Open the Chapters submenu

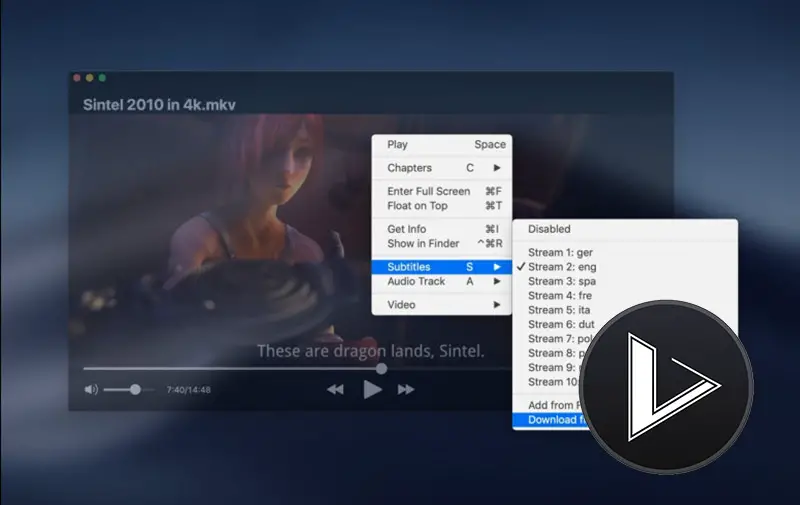442,168
